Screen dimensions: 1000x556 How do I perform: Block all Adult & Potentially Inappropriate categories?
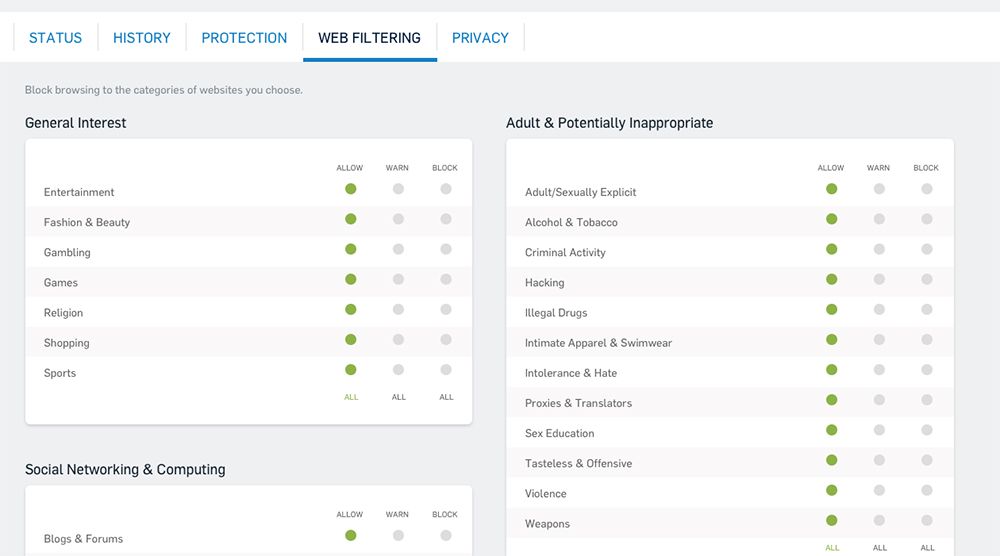pos(927,548)
